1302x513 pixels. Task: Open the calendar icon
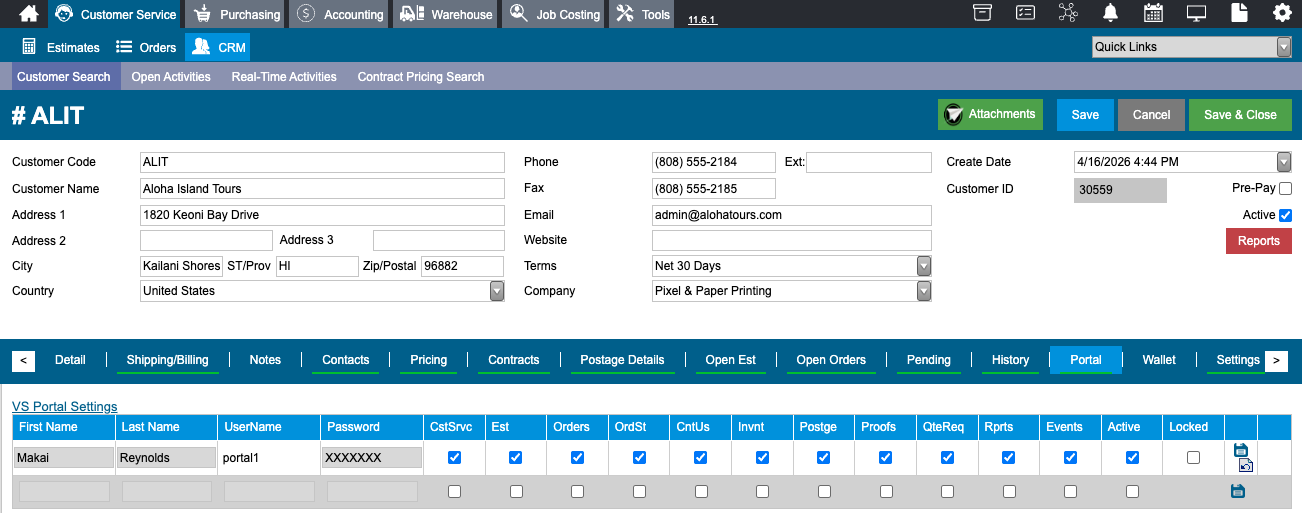[1153, 13]
